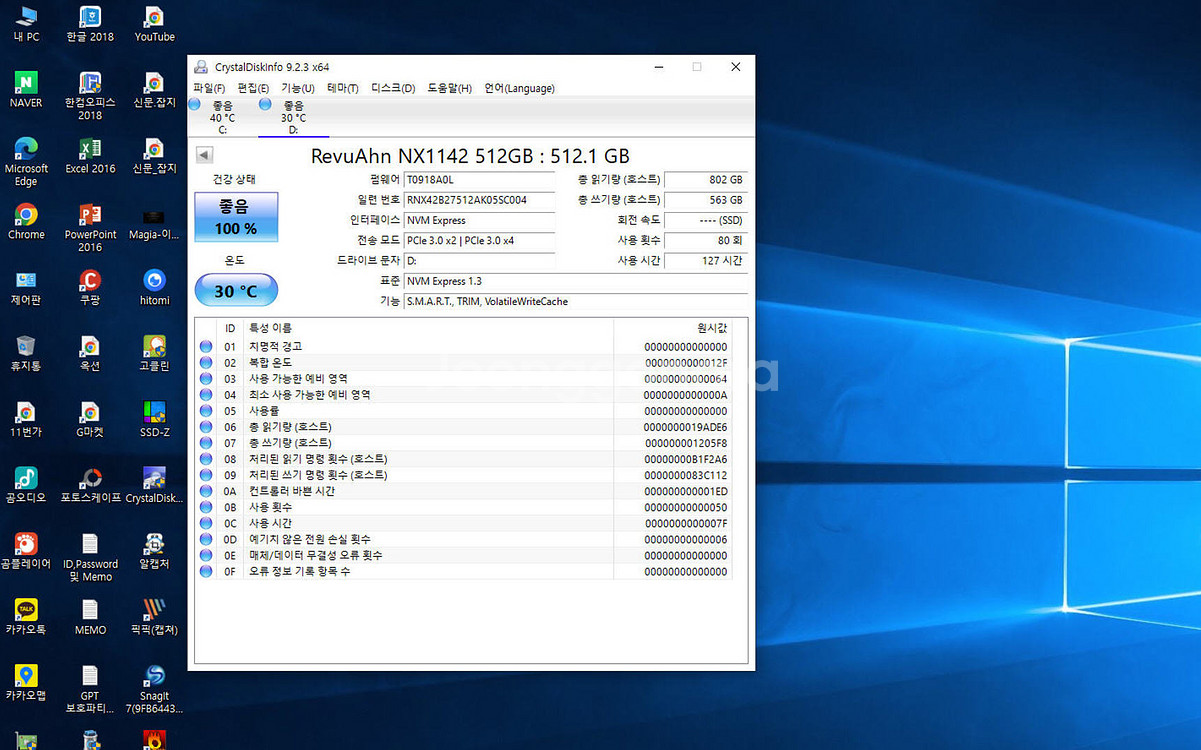
Task: Open the 카카오맵 desktop shortcut
Action: coord(27,683)
